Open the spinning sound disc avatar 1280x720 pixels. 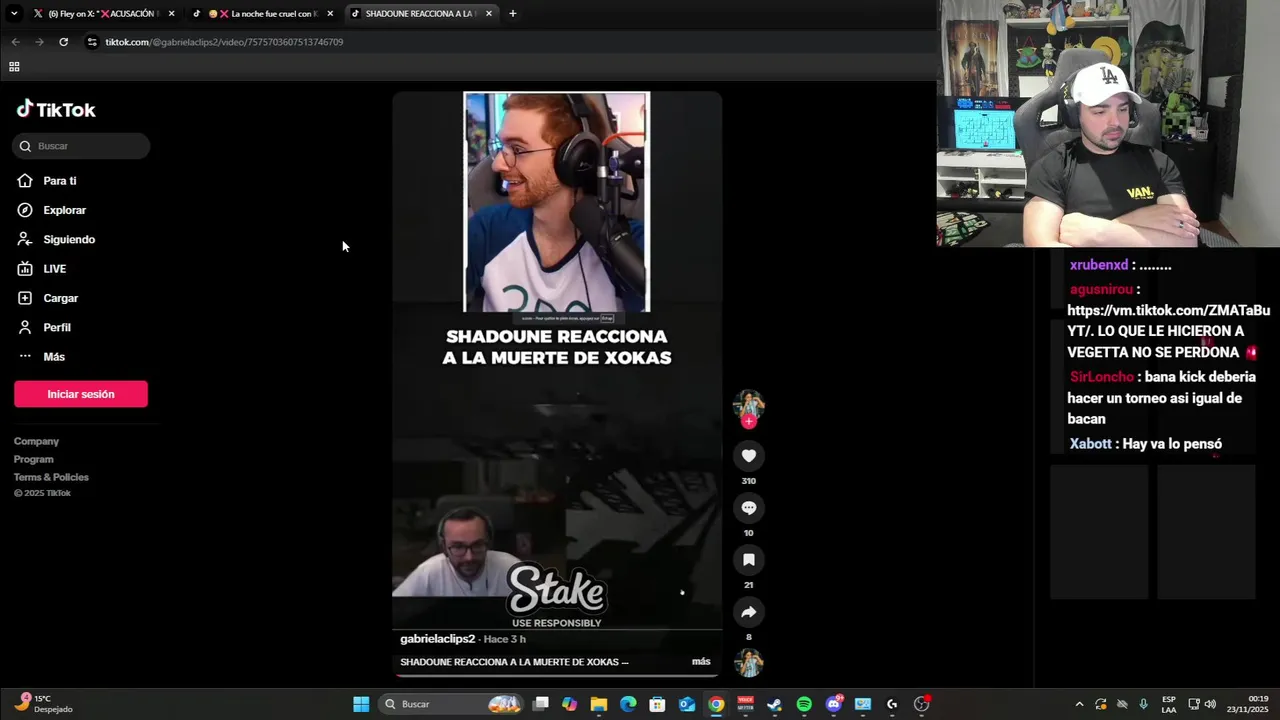[x=748, y=663]
